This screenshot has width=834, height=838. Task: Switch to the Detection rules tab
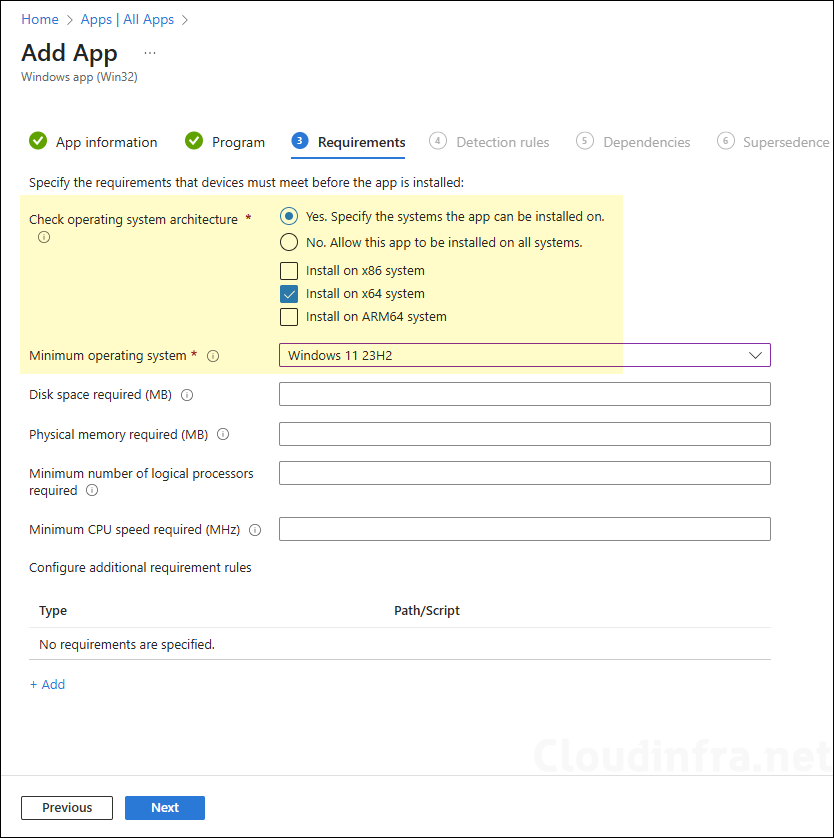coord(503,141)
